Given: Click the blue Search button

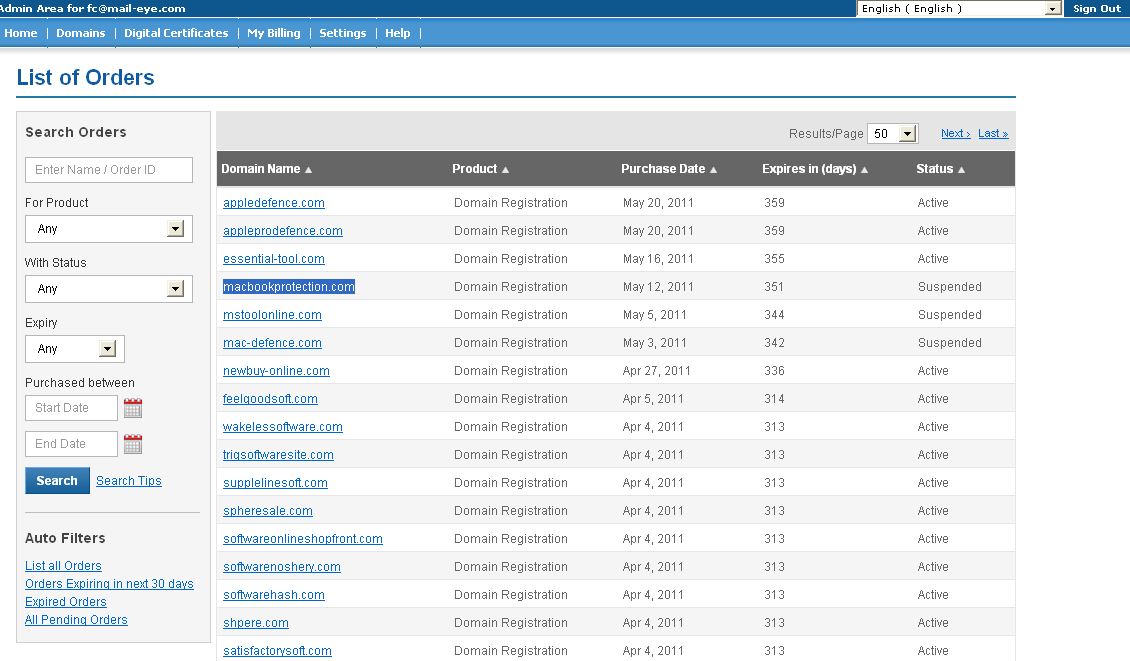Looking at the screenshot, I should 57,481.
